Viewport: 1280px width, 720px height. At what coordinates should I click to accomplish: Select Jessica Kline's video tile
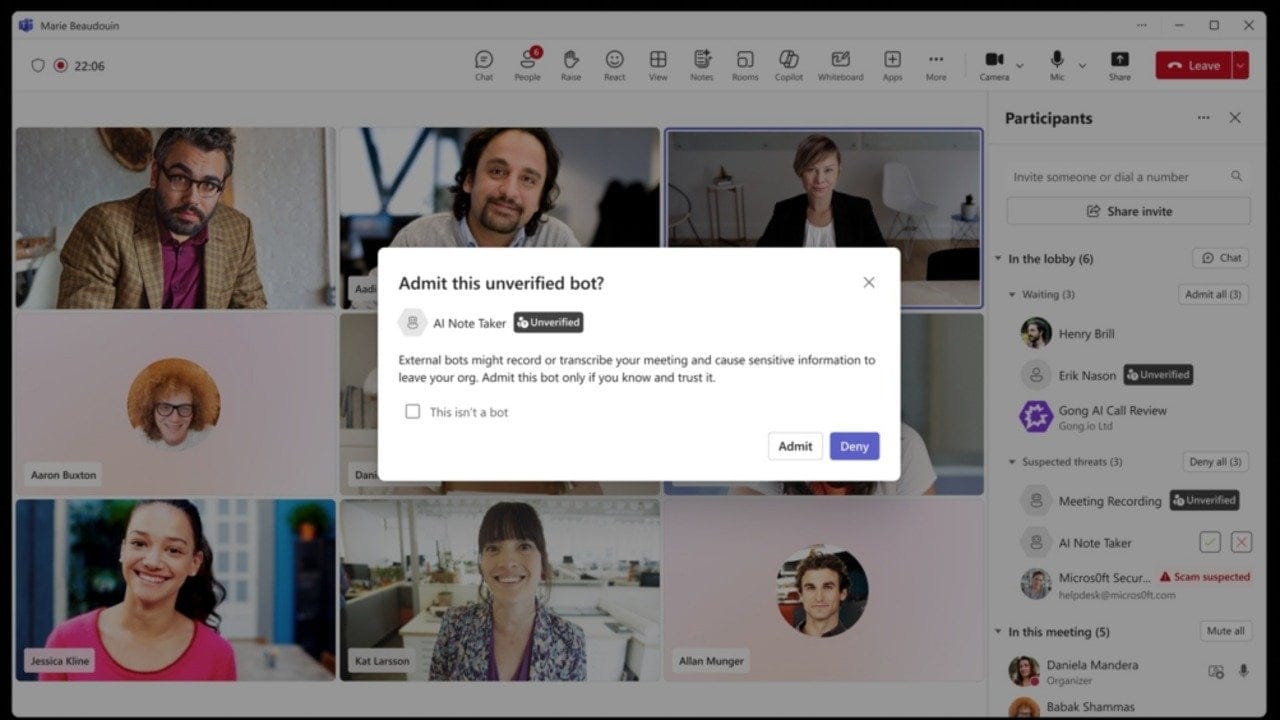175,590
